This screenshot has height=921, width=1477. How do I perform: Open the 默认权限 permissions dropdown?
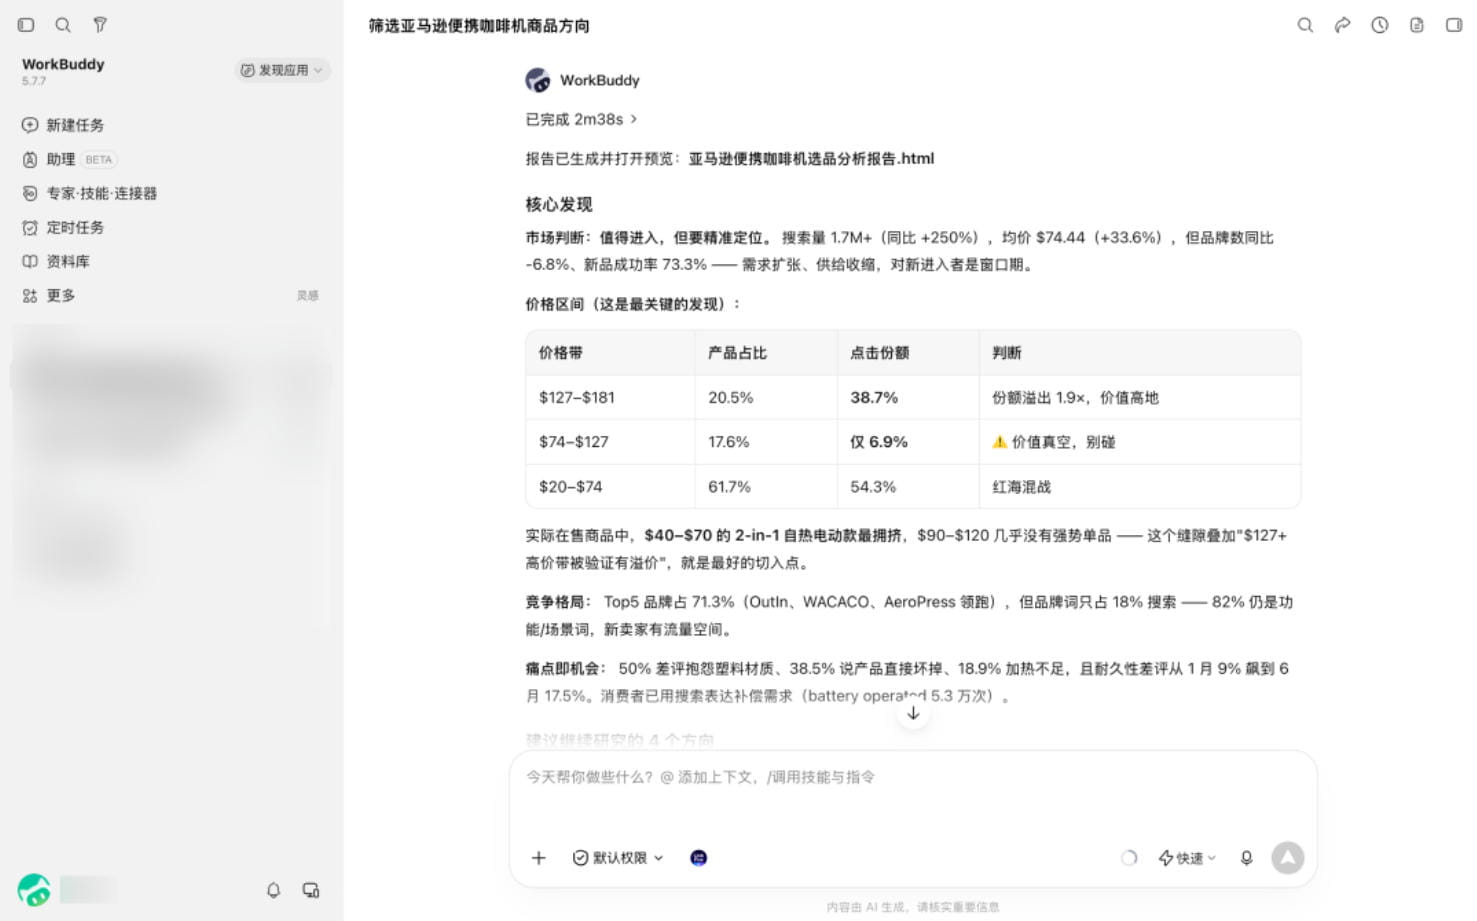pyautogui.click(x=618, y=858)
